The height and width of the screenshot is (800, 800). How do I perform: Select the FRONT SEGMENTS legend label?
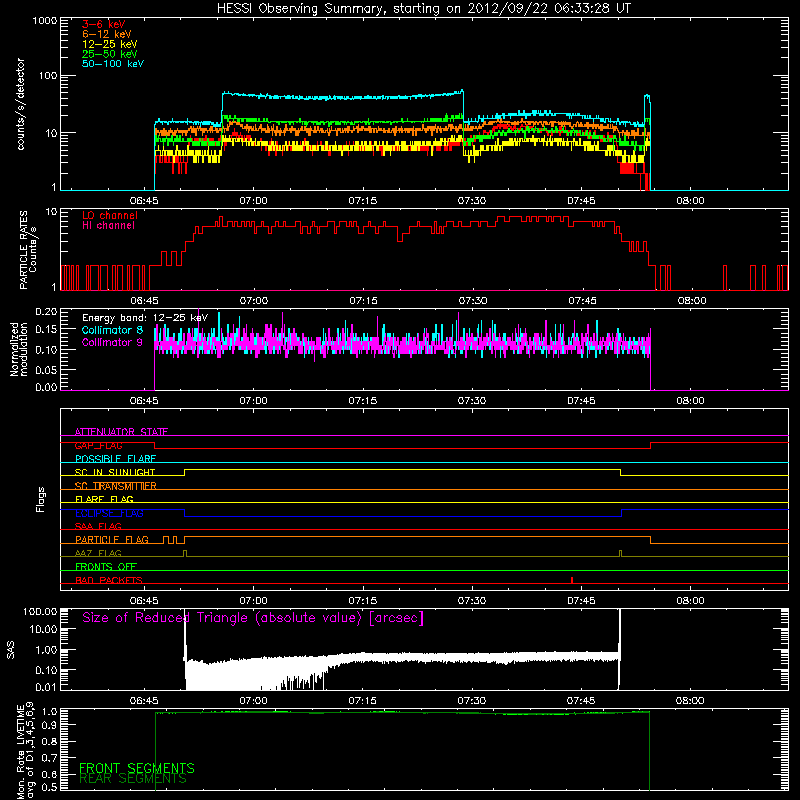[137, 768]
